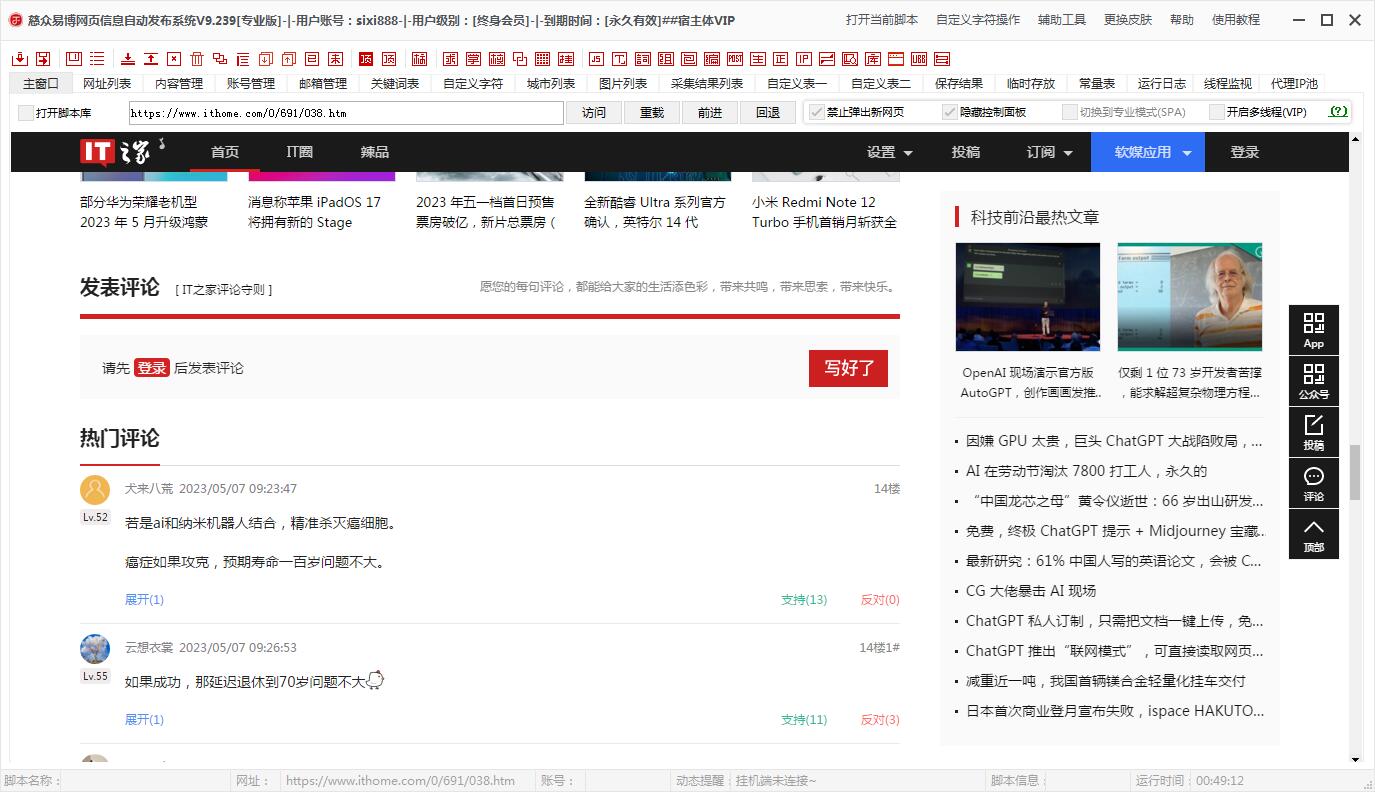The image size is (1375, 792).
Task: Click the UBB icon in the toolbar
Action: pyautogui.click(x=918, y=59)
